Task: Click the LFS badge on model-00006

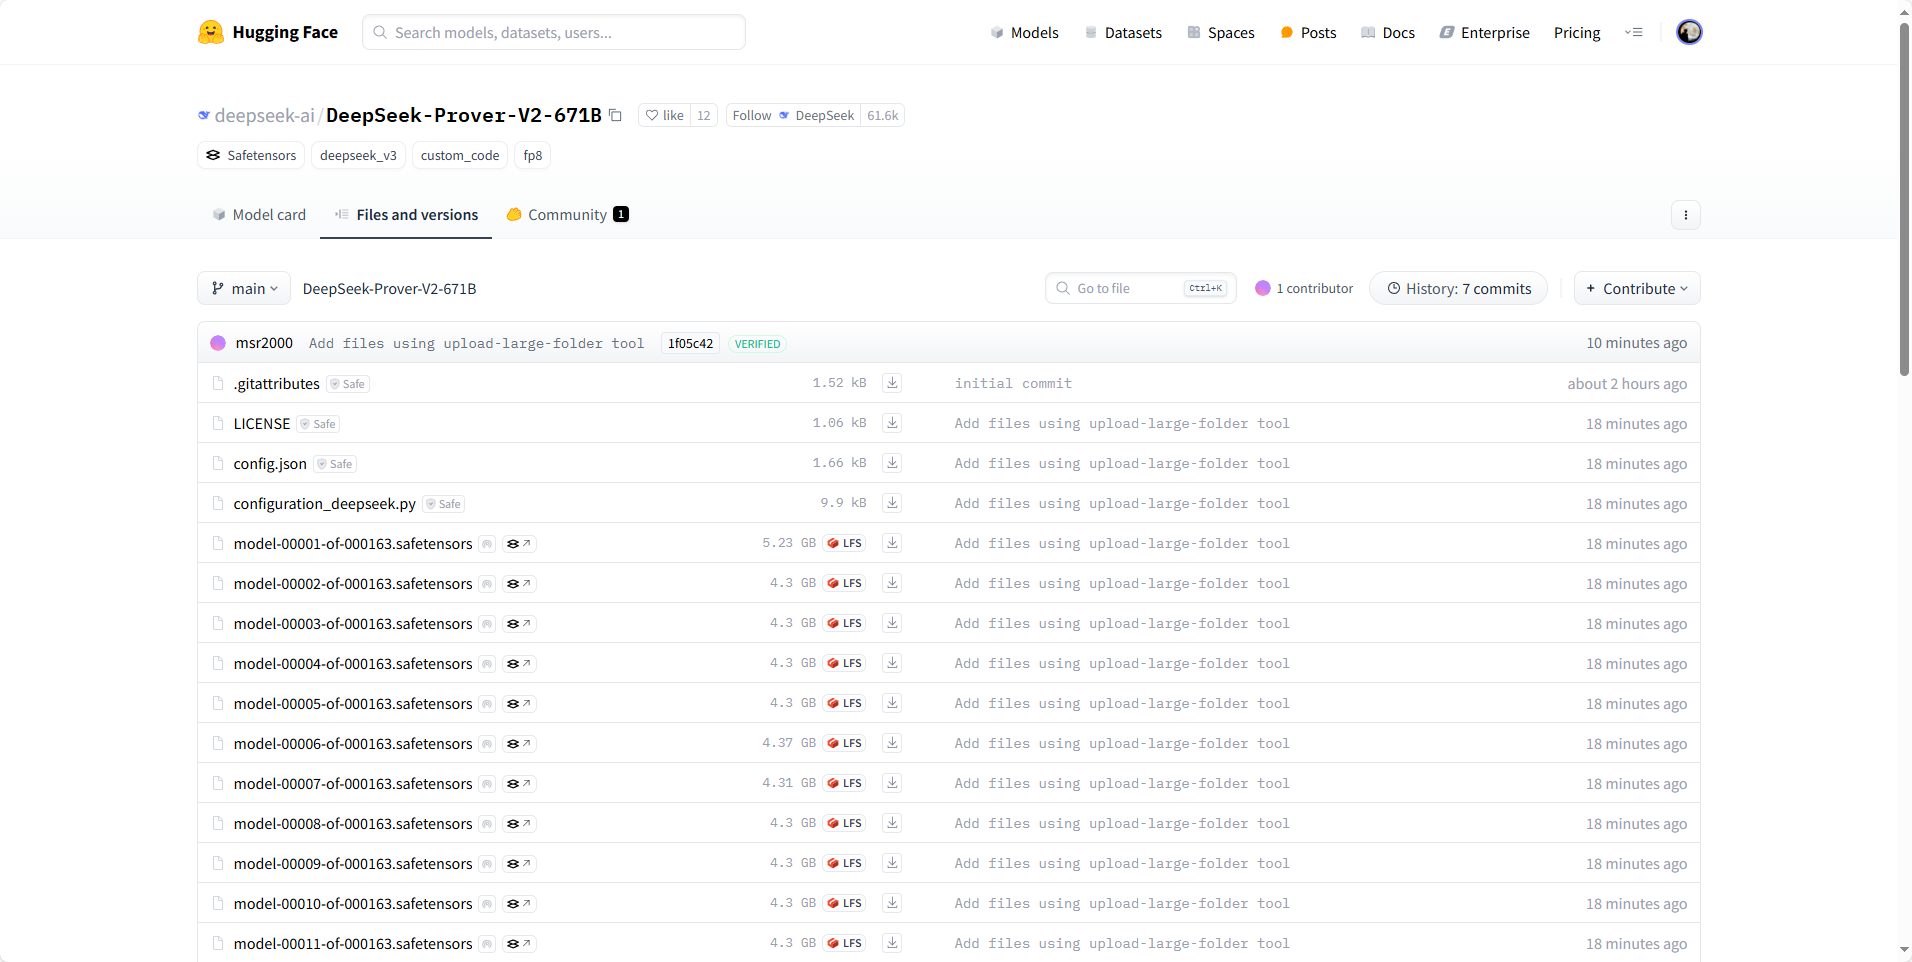Action: [x=845, y=743]
